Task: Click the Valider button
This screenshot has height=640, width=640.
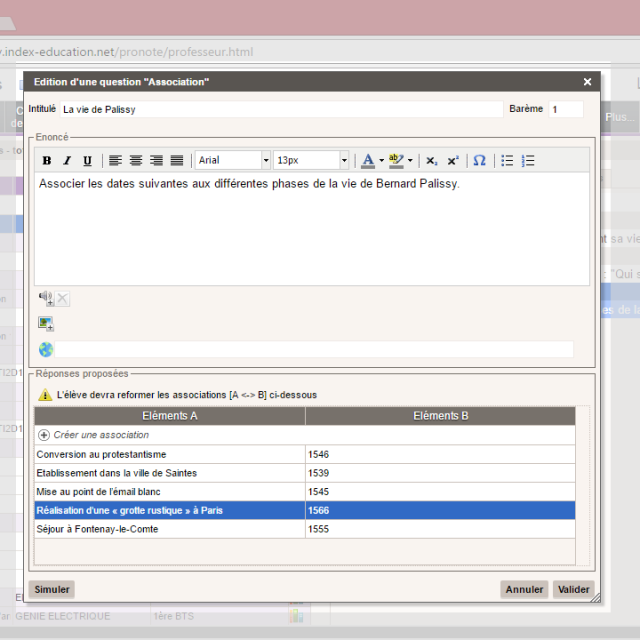Action: (574, 590)
